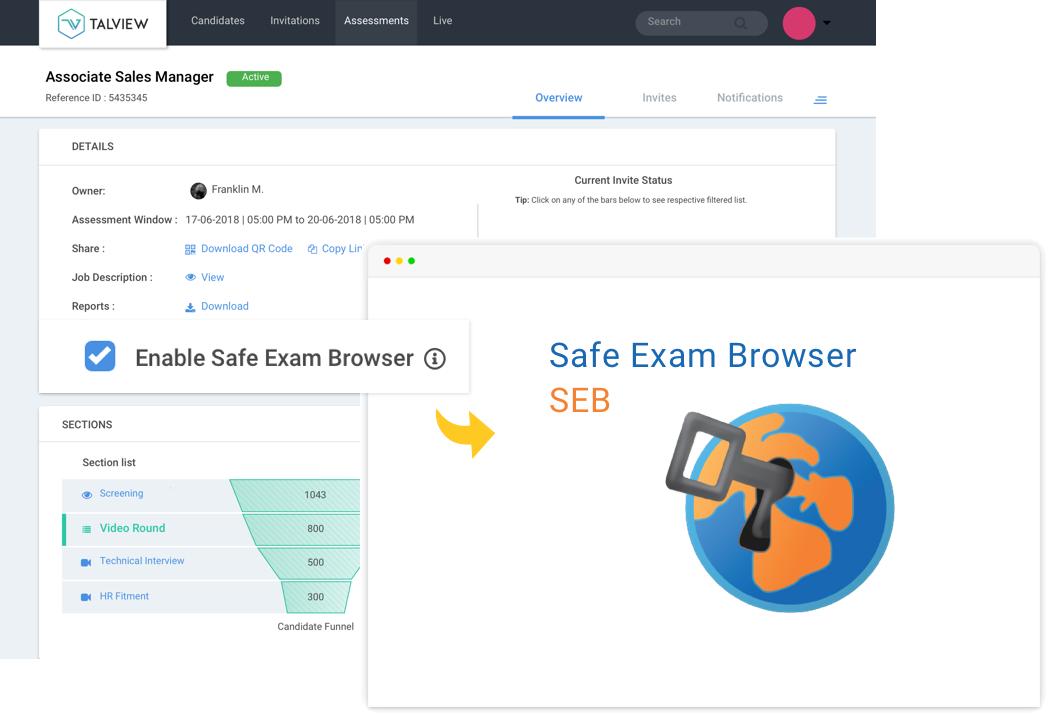The width and height of the screenshot is (1049, 715).
Task: Click the Section list label
Action: pos(109,463)
